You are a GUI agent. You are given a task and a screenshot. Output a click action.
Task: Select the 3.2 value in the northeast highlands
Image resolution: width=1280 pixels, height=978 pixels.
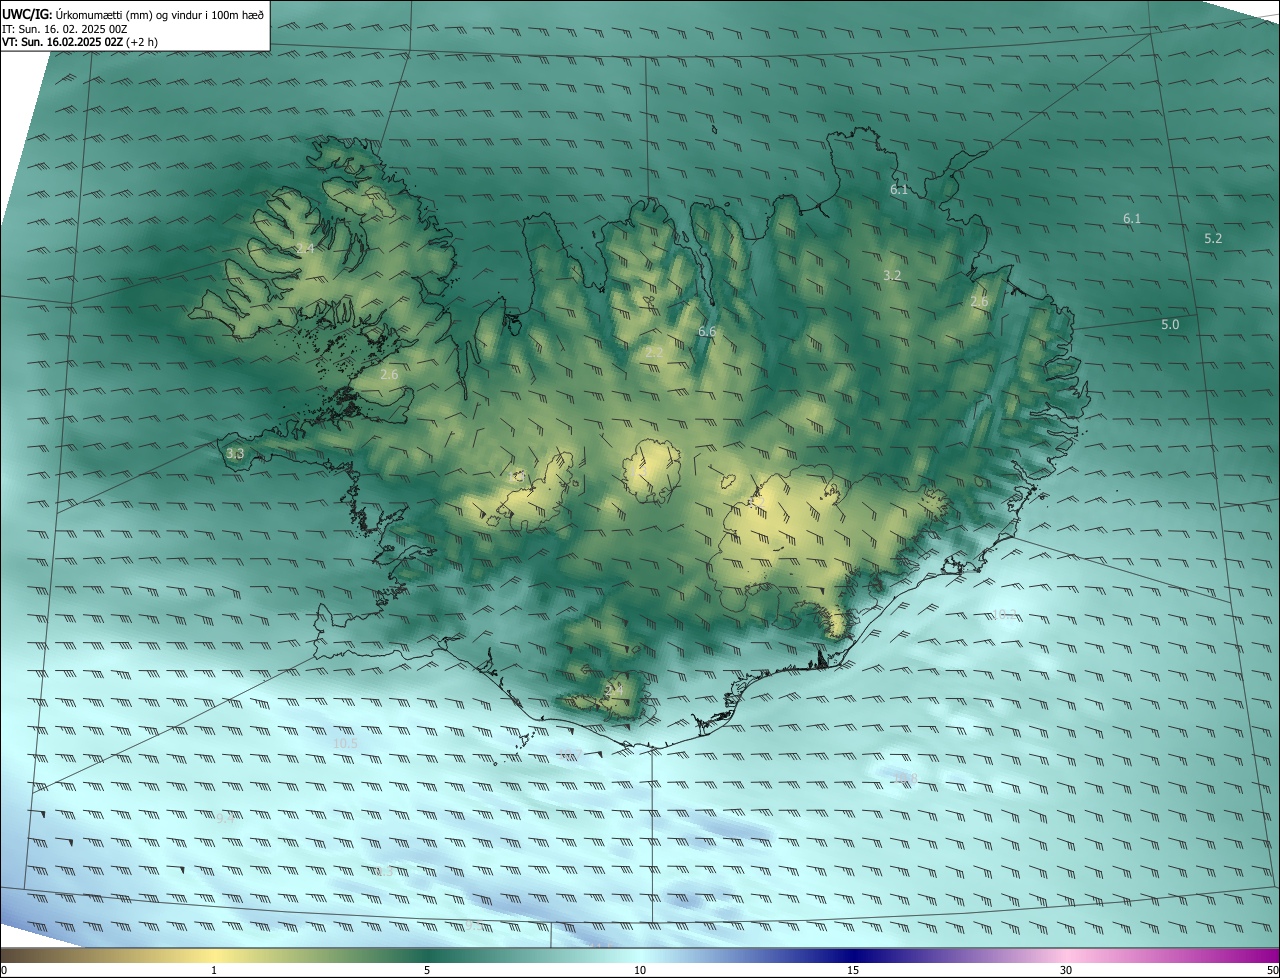click(893, 275)
